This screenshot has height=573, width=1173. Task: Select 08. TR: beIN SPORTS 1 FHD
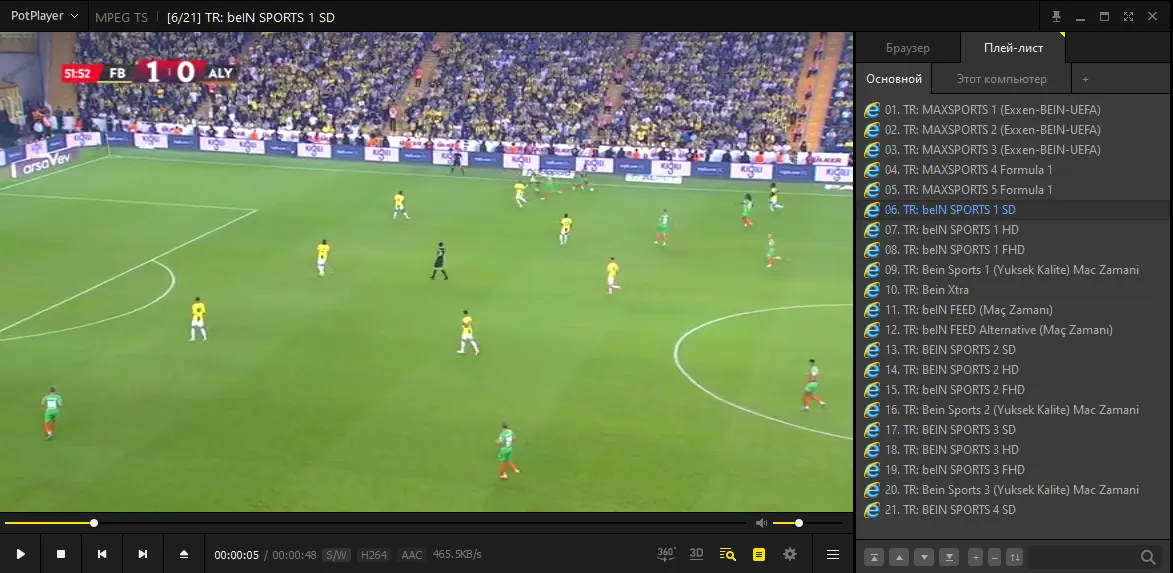point(1012,250)
